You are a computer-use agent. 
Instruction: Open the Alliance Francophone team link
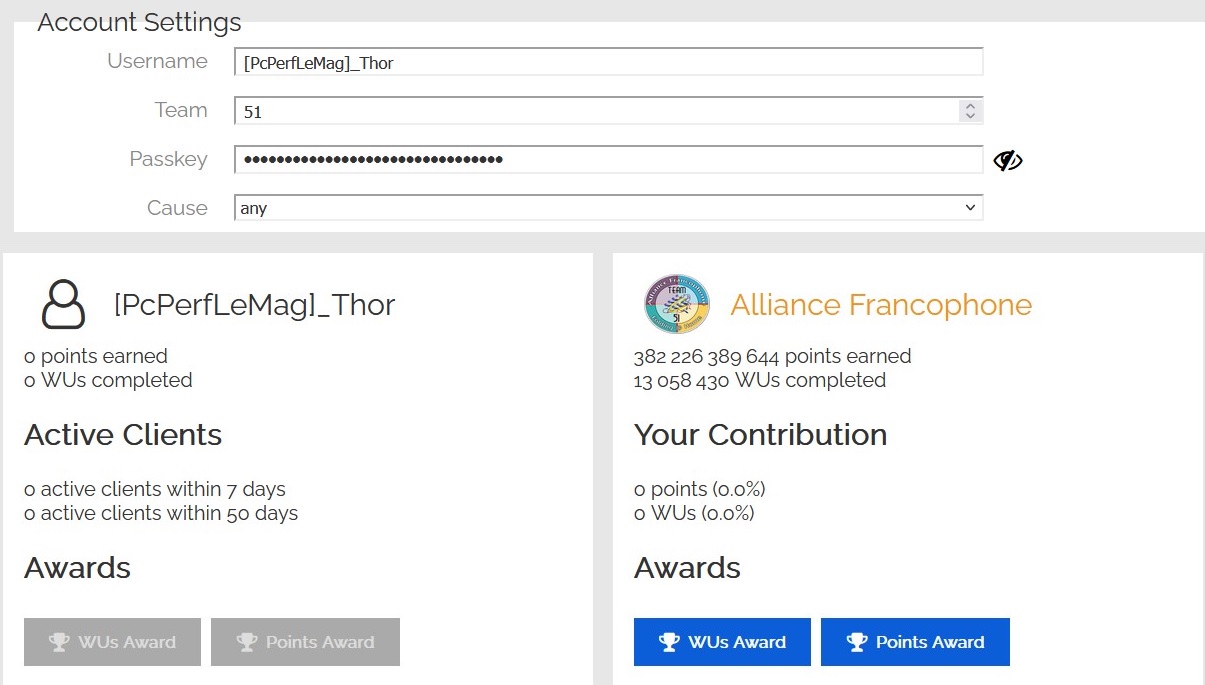(x=881, y=305)
